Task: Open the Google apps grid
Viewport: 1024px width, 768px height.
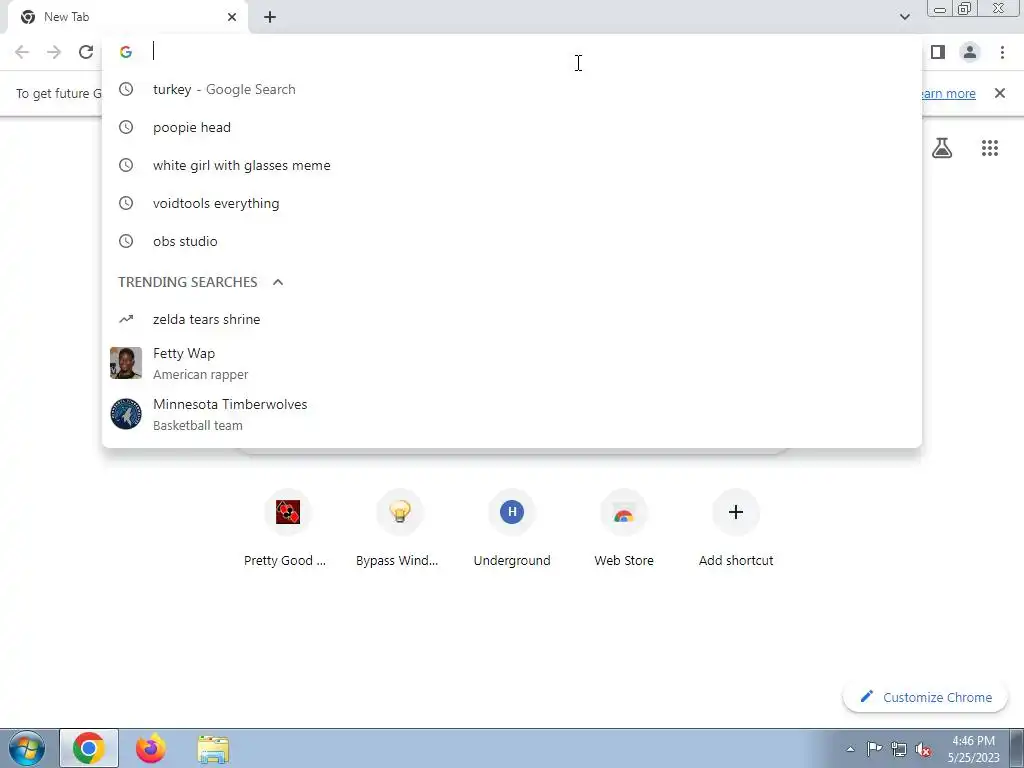Action: coord(990,148)
